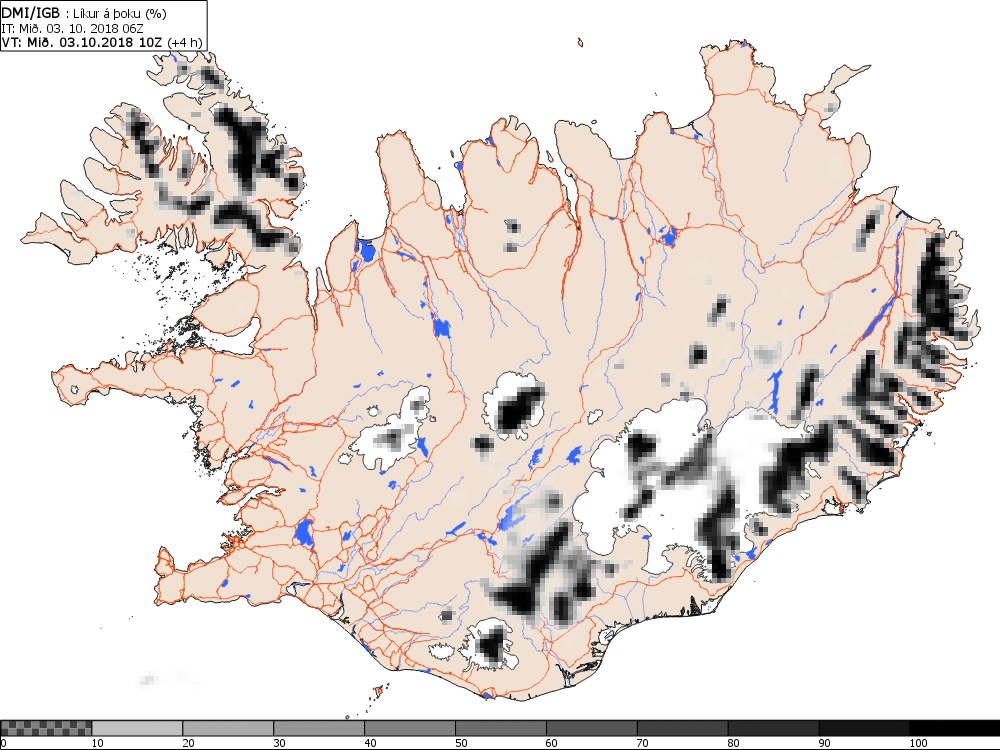The width and height of the screenshot is (1000, 750).
Task: Click the legend value '50'
Action: pyautogui.click(x=461, y=743)
